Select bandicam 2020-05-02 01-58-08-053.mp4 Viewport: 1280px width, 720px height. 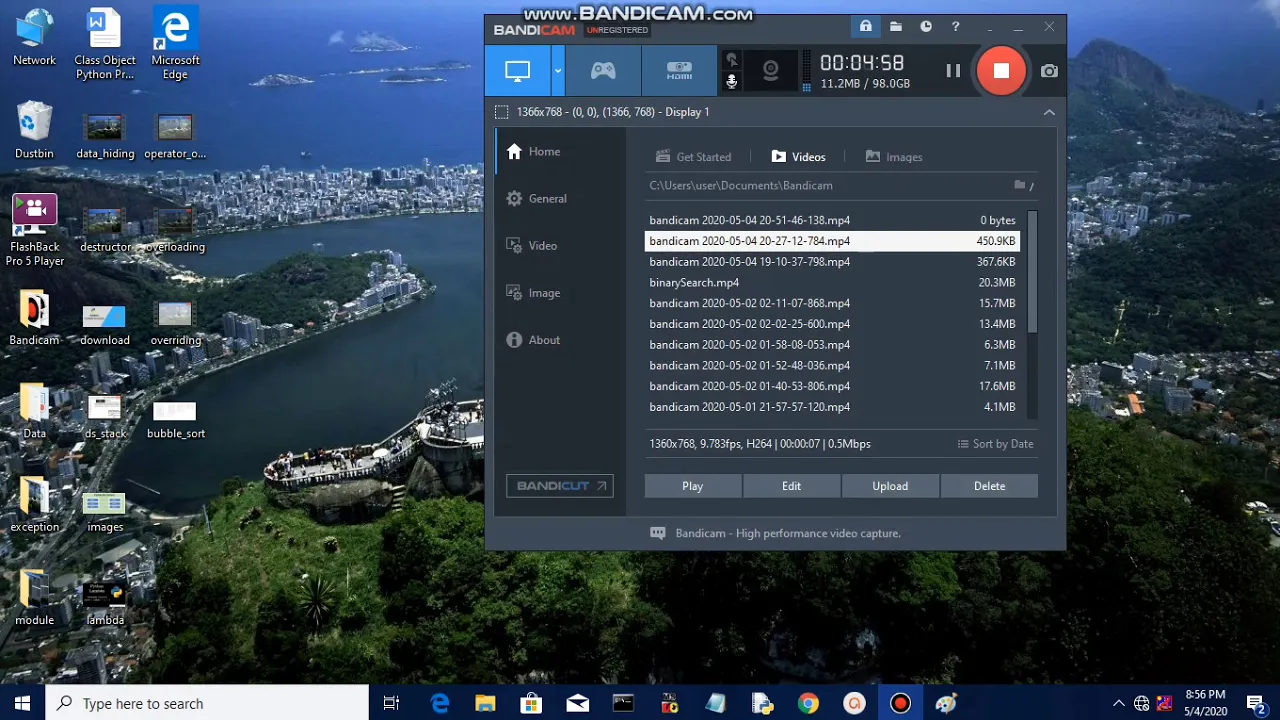point(832,345)
